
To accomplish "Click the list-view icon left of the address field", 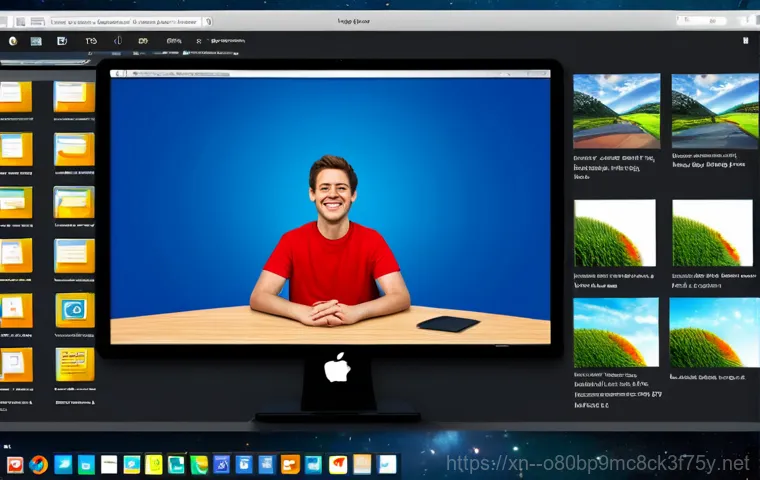I will click(x=37, y=22).
